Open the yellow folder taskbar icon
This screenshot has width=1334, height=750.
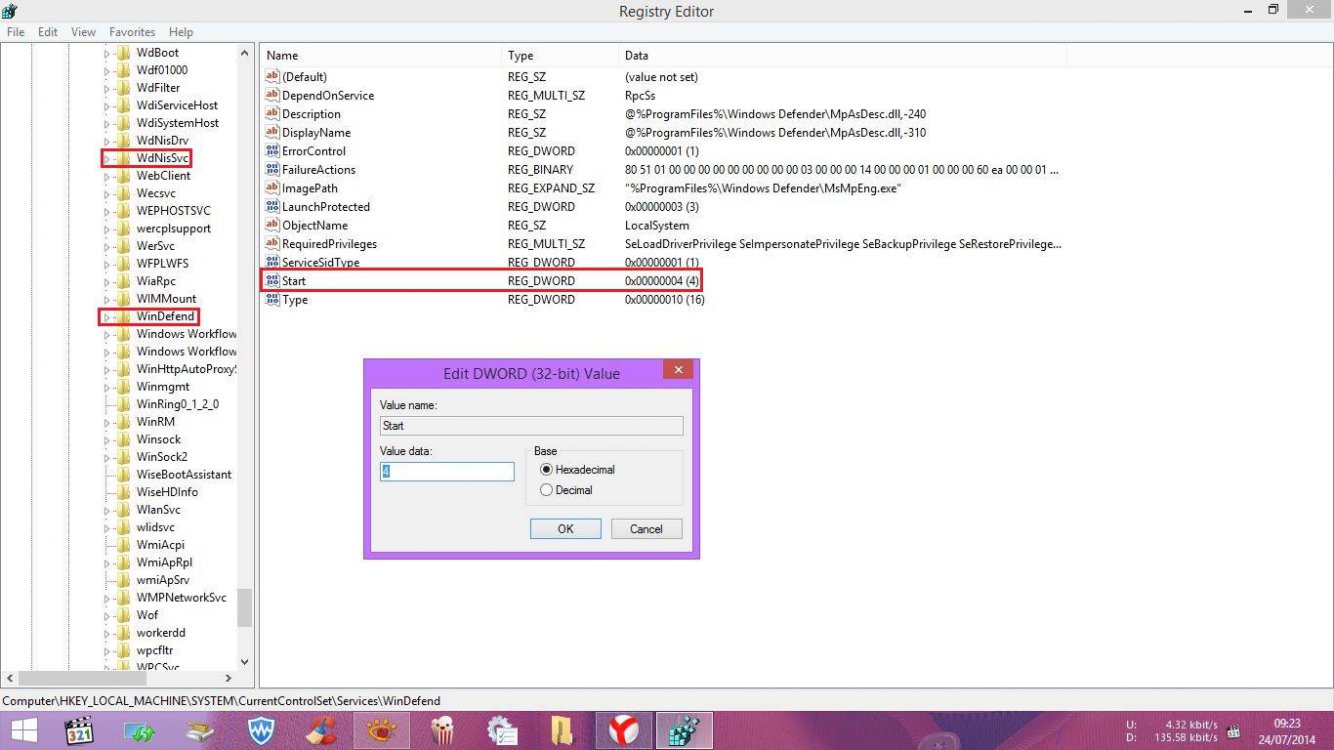tap(561, 731)
